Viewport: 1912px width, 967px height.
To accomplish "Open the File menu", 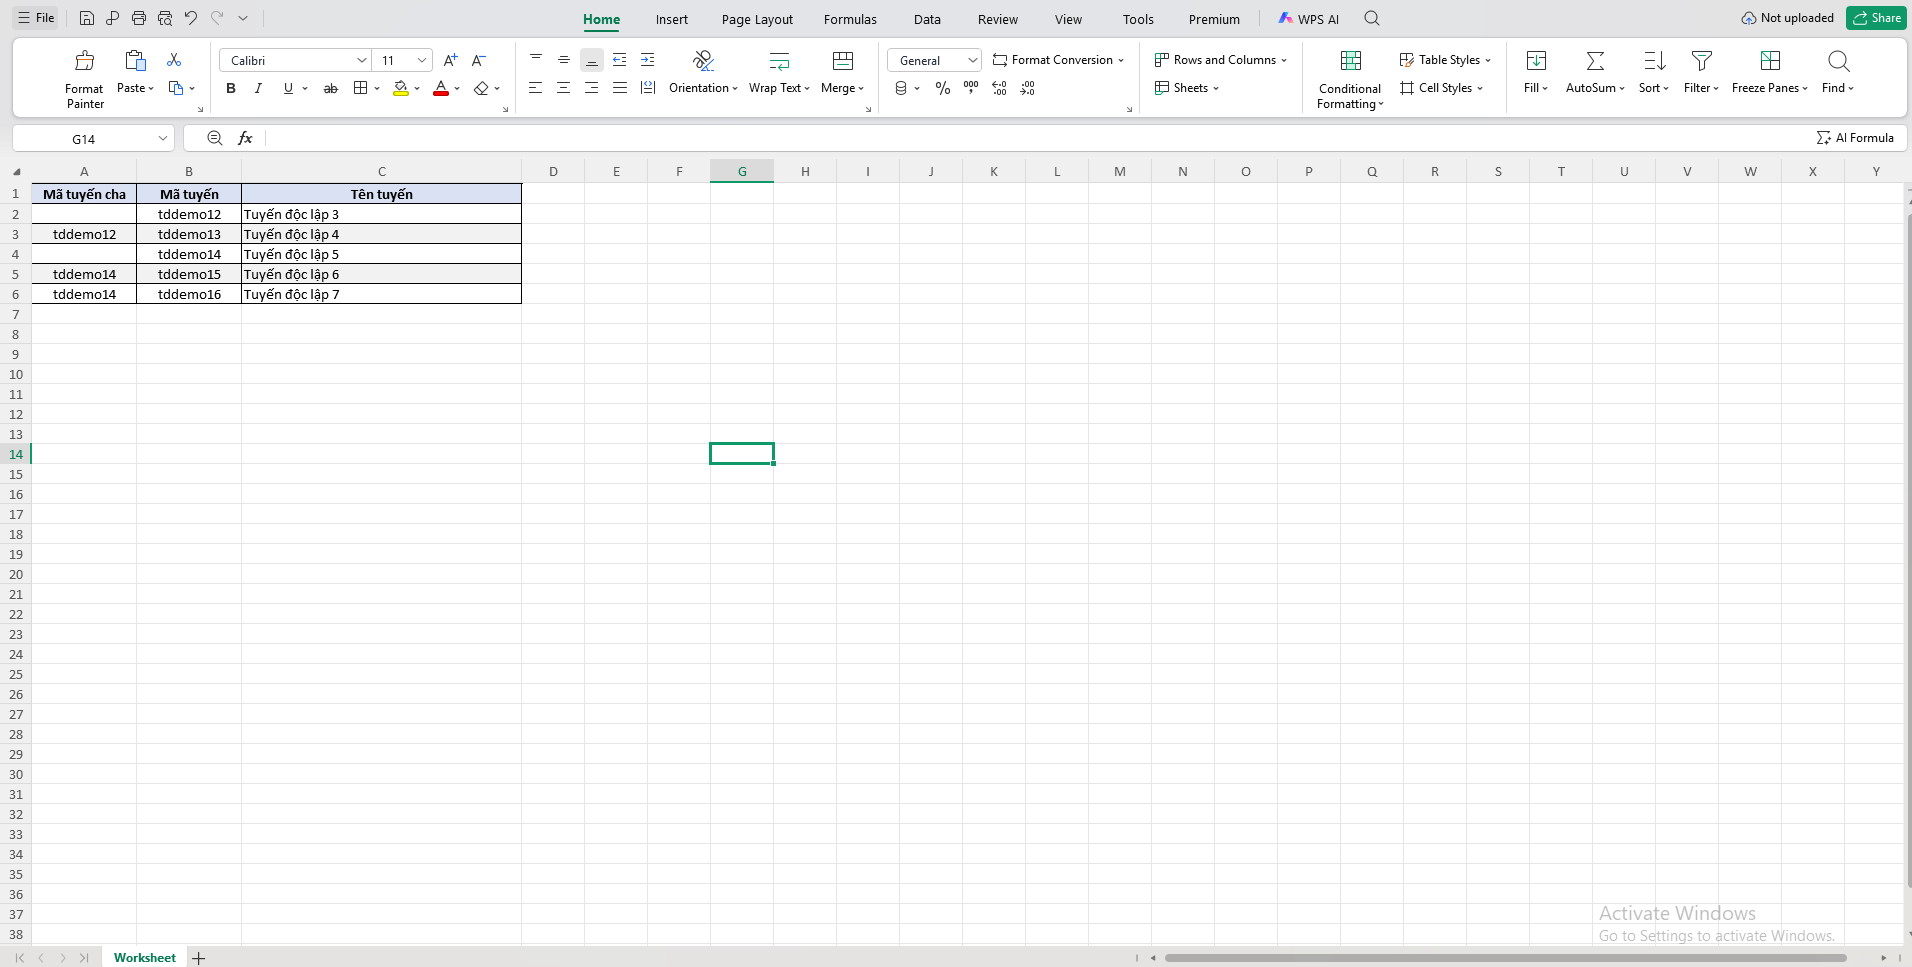I will 36,18.
